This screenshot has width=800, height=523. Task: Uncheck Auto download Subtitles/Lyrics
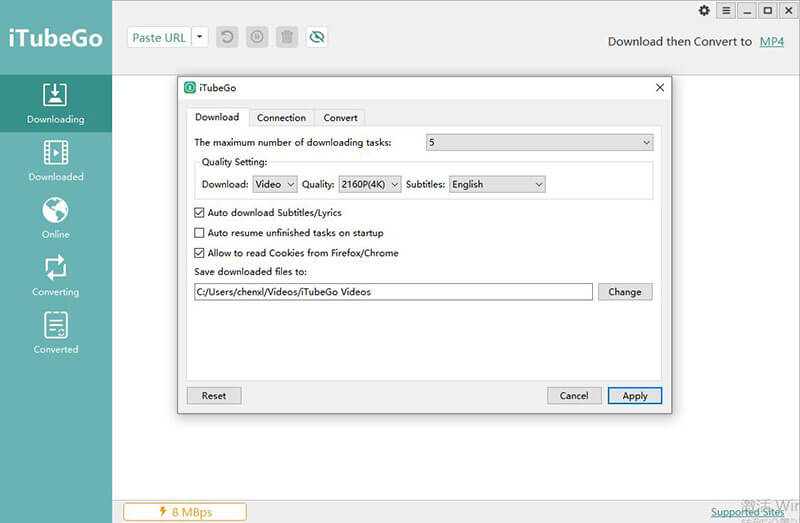[x=199, y=213]
